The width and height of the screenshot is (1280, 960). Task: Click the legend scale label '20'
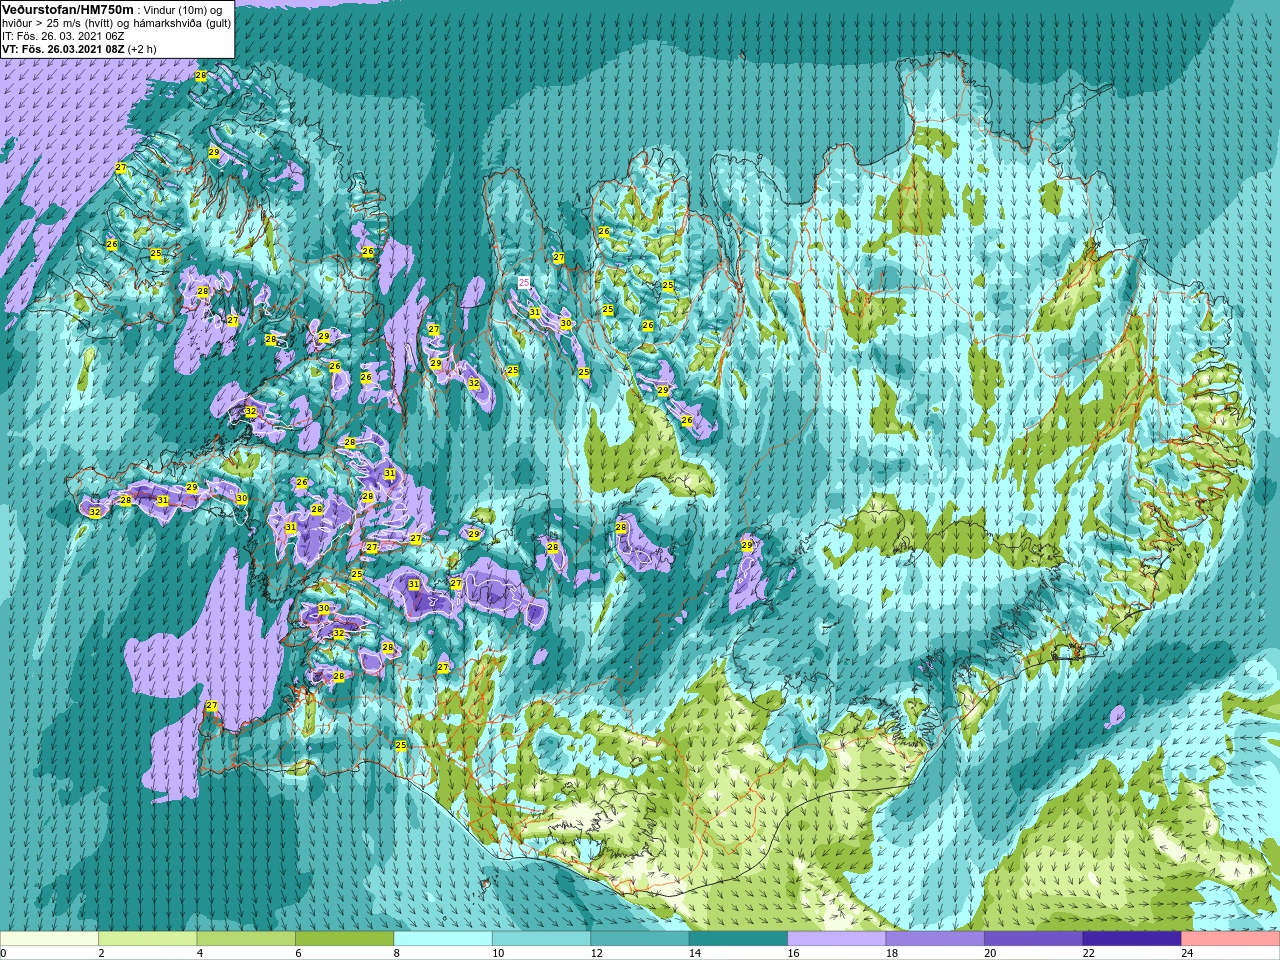(x=991, y=953)
